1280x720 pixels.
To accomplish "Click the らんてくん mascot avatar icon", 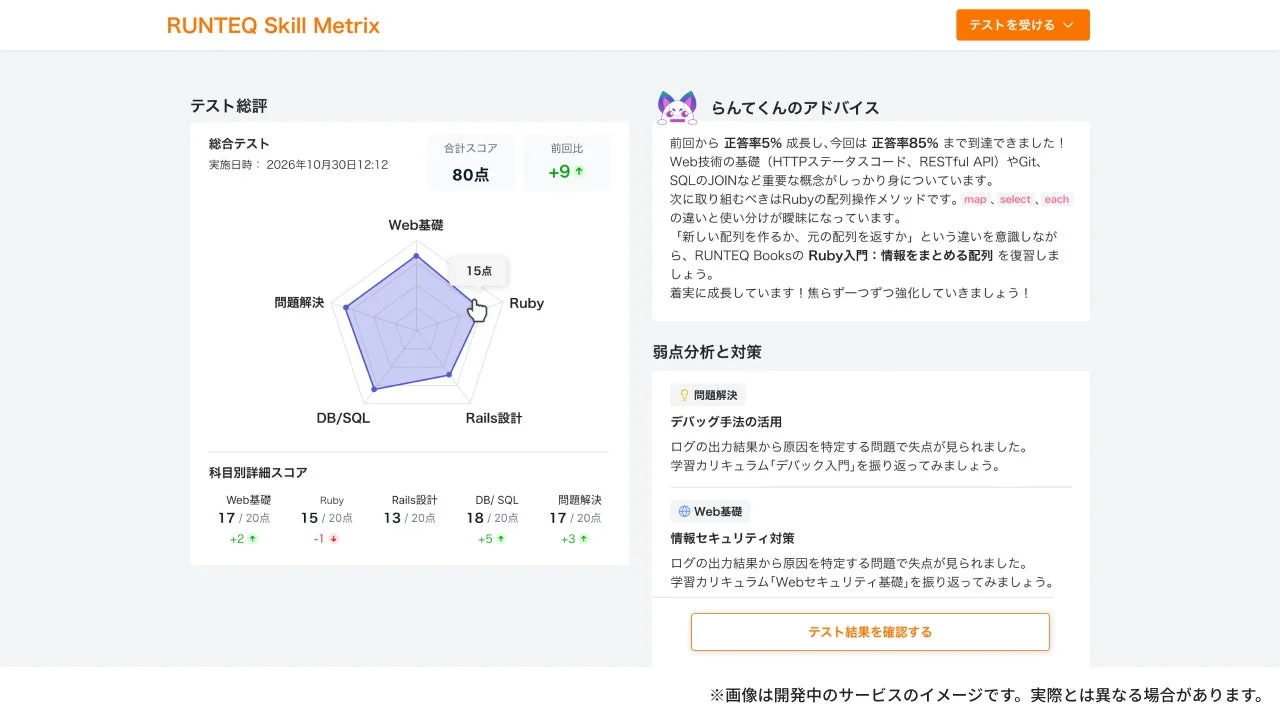I will point(677,106).
